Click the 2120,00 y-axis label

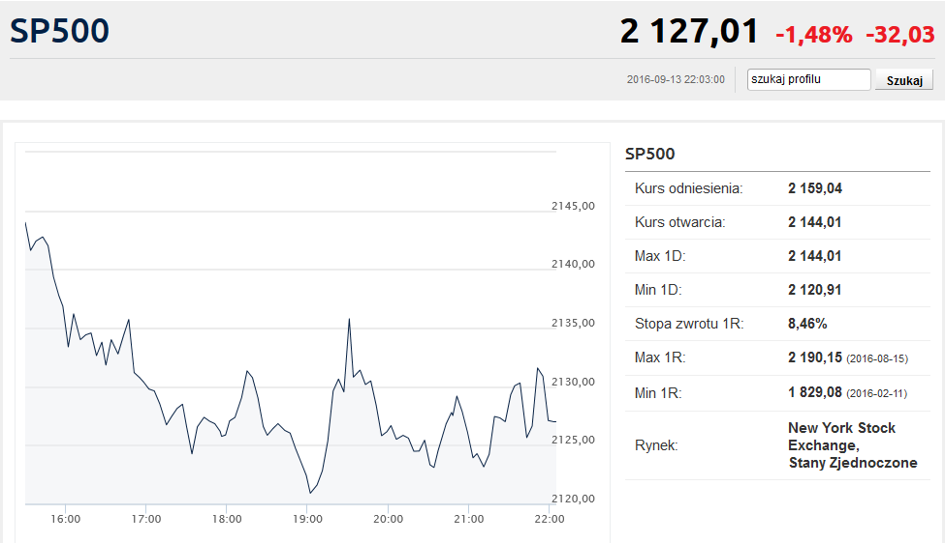(x=573, y=499)
